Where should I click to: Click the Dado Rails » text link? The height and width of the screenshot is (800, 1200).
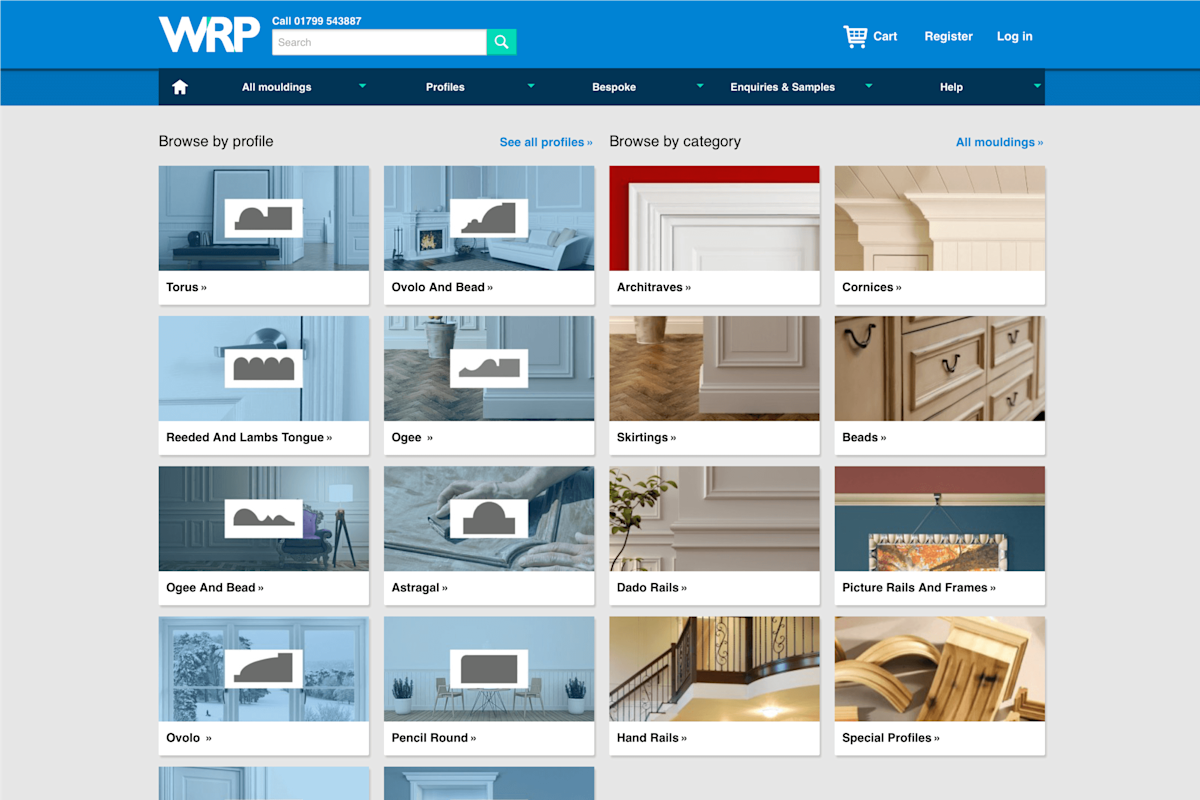click(x=652, y=587)
